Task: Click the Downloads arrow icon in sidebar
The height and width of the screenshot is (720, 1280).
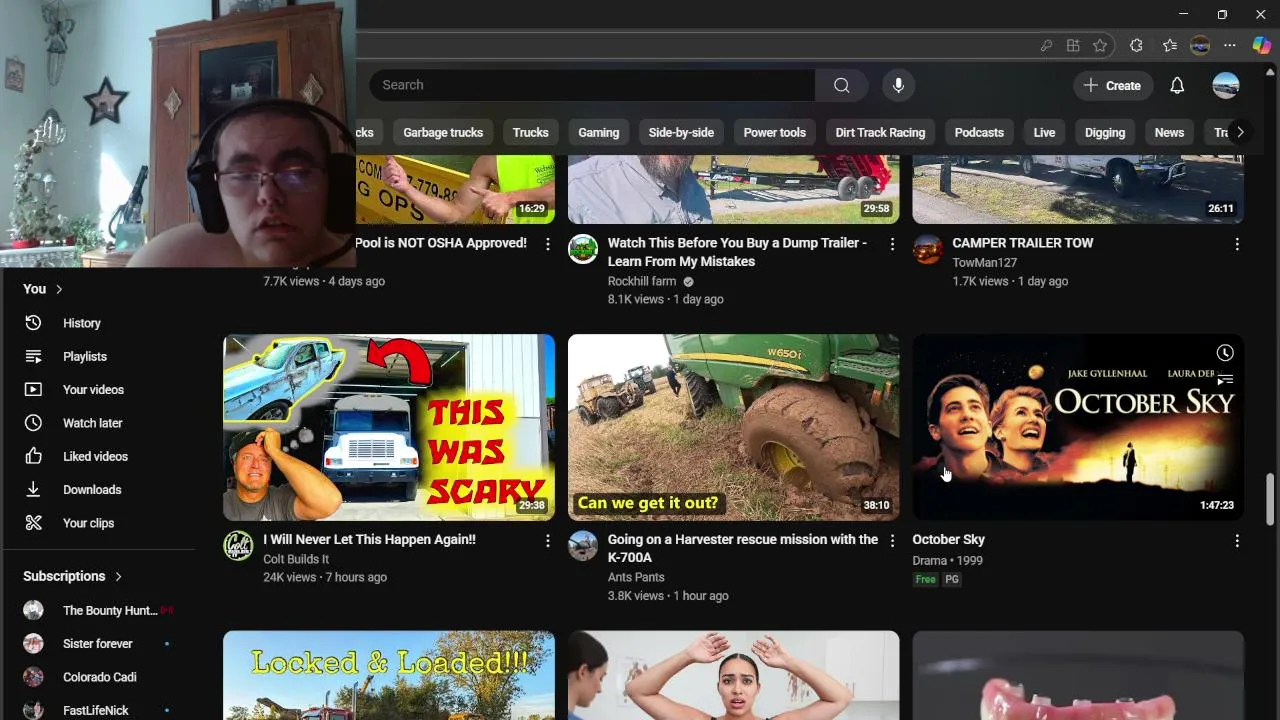Action: (33, 489)
